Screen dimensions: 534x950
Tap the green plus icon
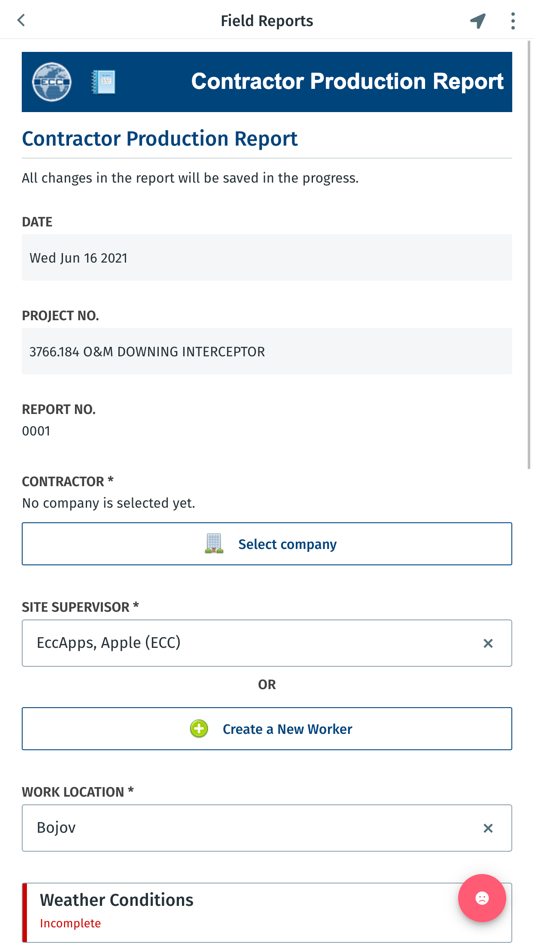click(x=199, y=728)
